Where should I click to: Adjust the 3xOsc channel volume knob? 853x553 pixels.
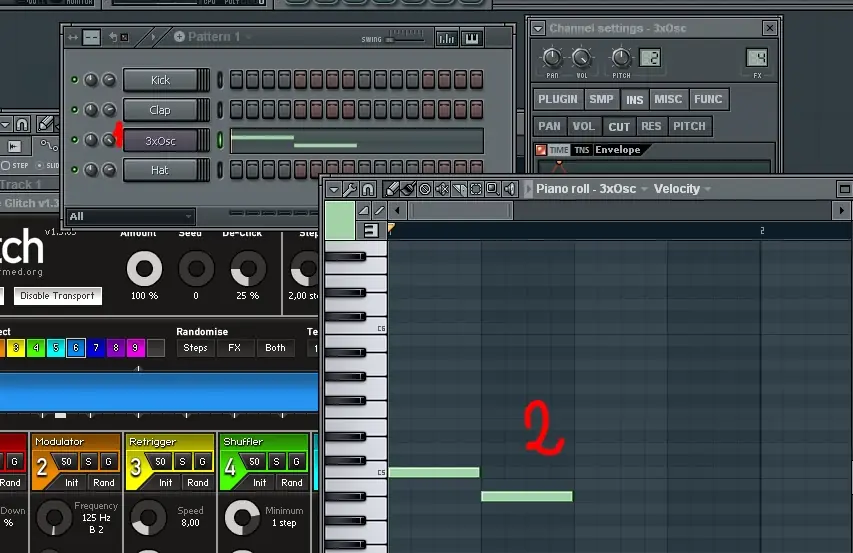(109, 140)
